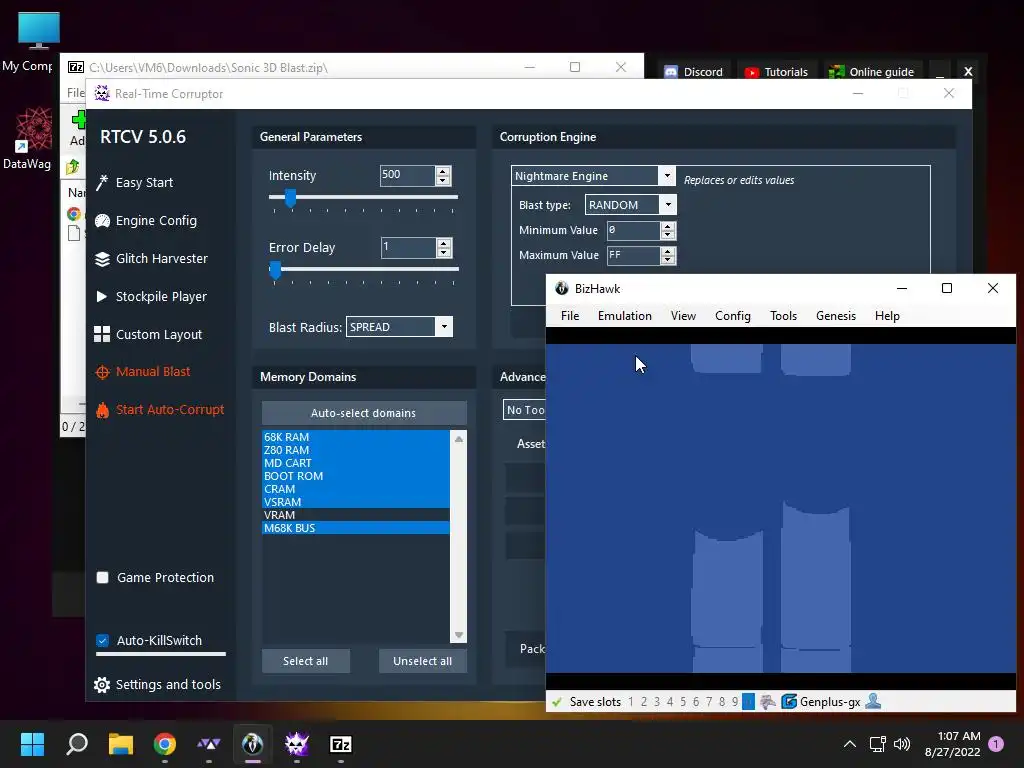Image resolution: width=1024 pixels, height=768 pixels.
Task: Disable Auto-KillSwitch checkbox
Action: (103, 640)
